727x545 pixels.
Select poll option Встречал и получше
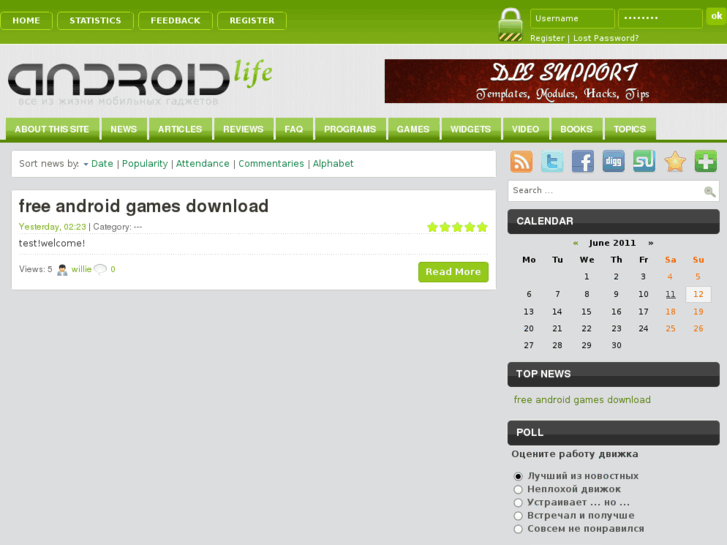pos(518,516)
